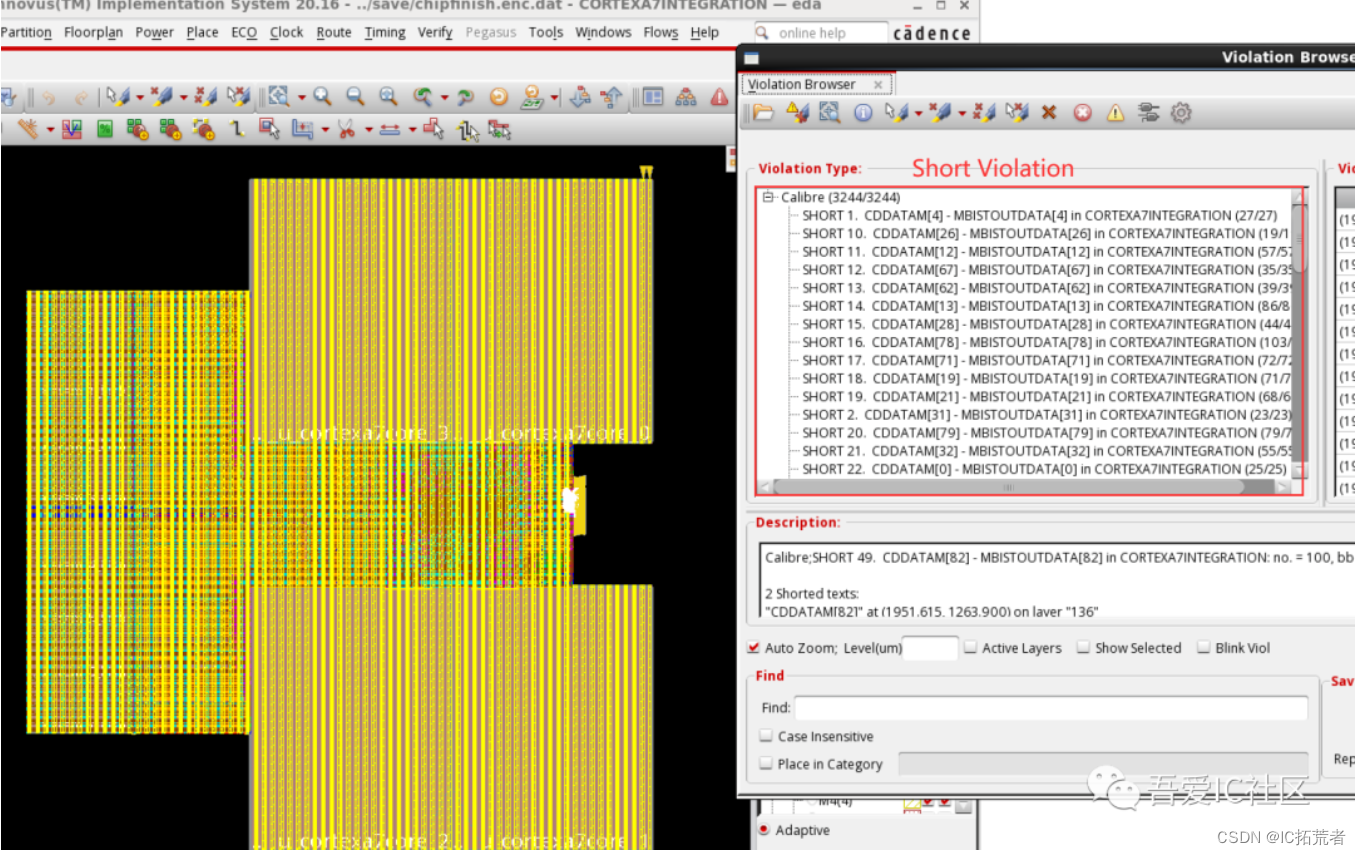Select the red horizontal stretch wire tool
The height and width of the screenshot is (855, 1361).
click(x=389, y=129)
